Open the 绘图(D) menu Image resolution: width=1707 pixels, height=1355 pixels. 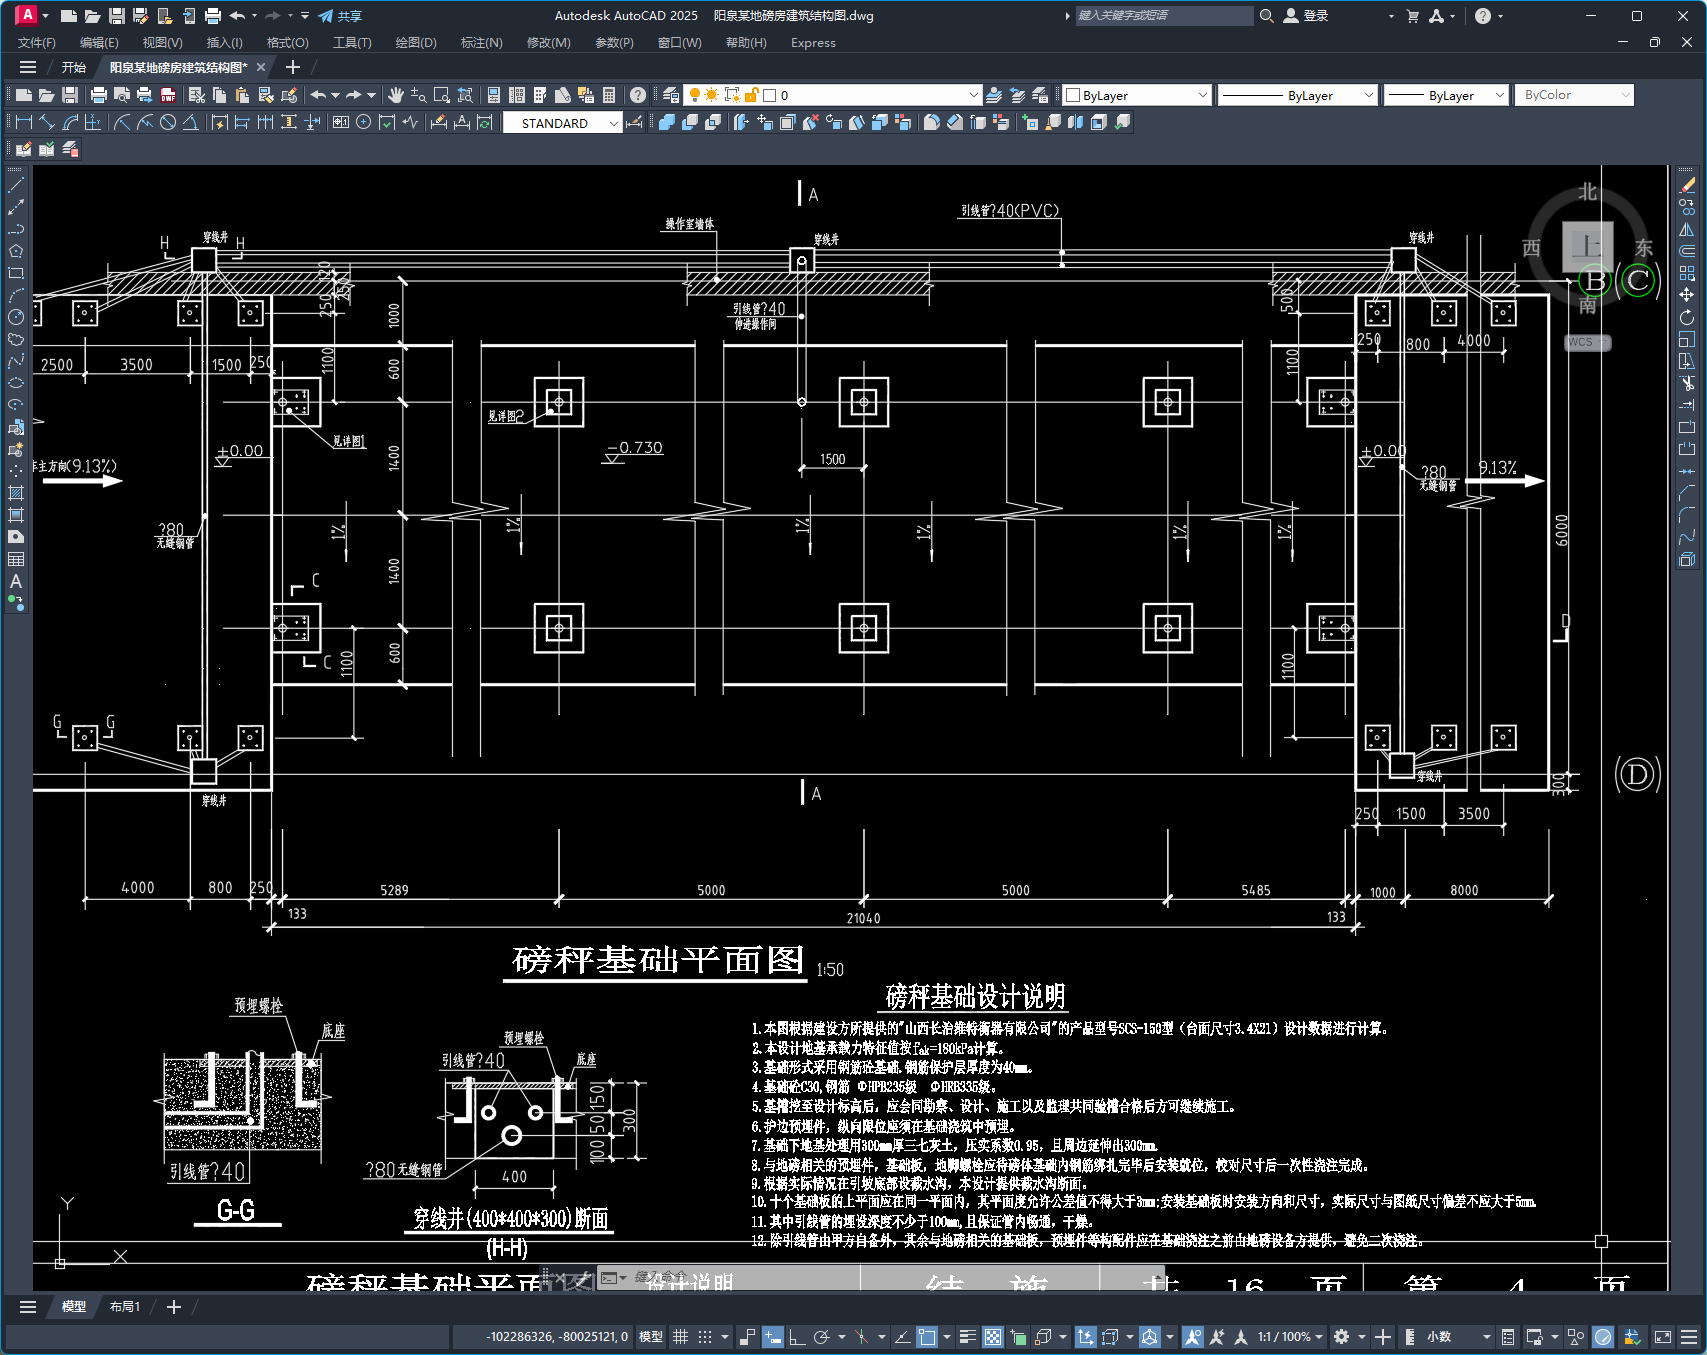(x=416, y=43)
